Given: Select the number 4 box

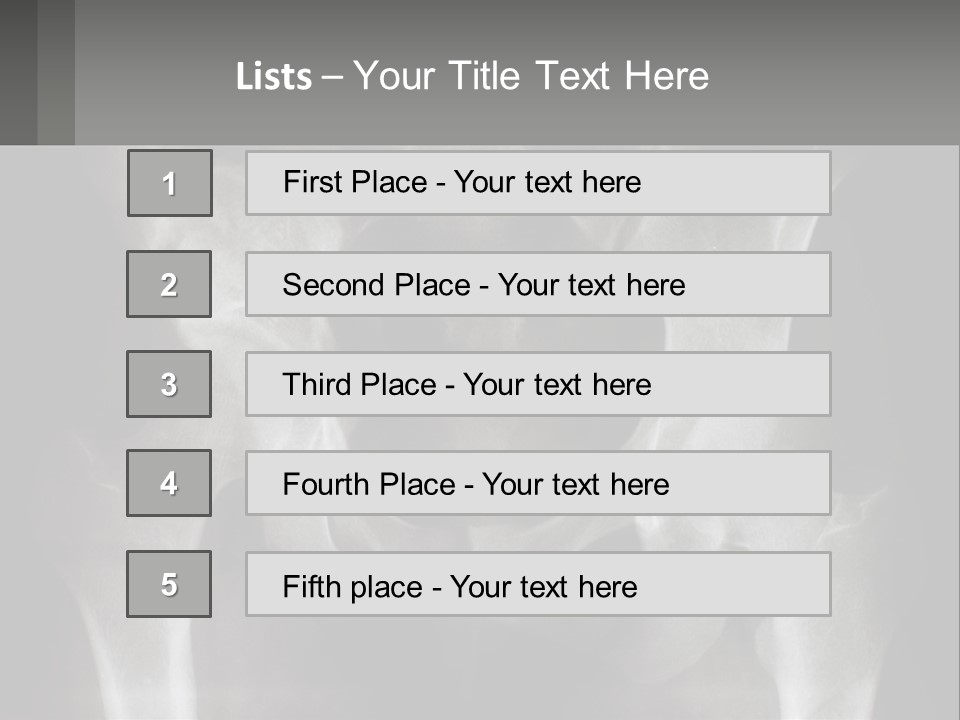Looking at the screenshot, I should click(x=169, y=483).
